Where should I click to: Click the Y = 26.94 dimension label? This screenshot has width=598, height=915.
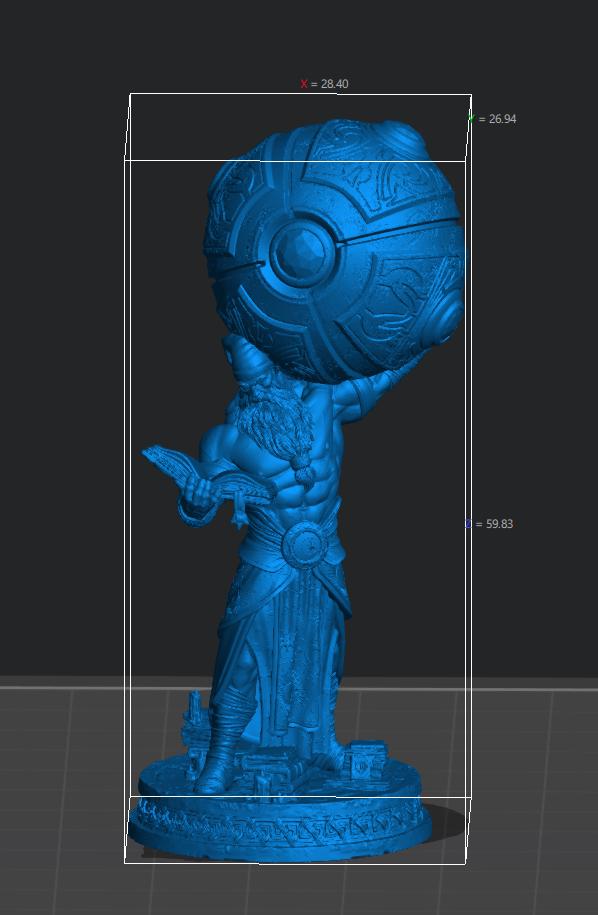(492, 119)
